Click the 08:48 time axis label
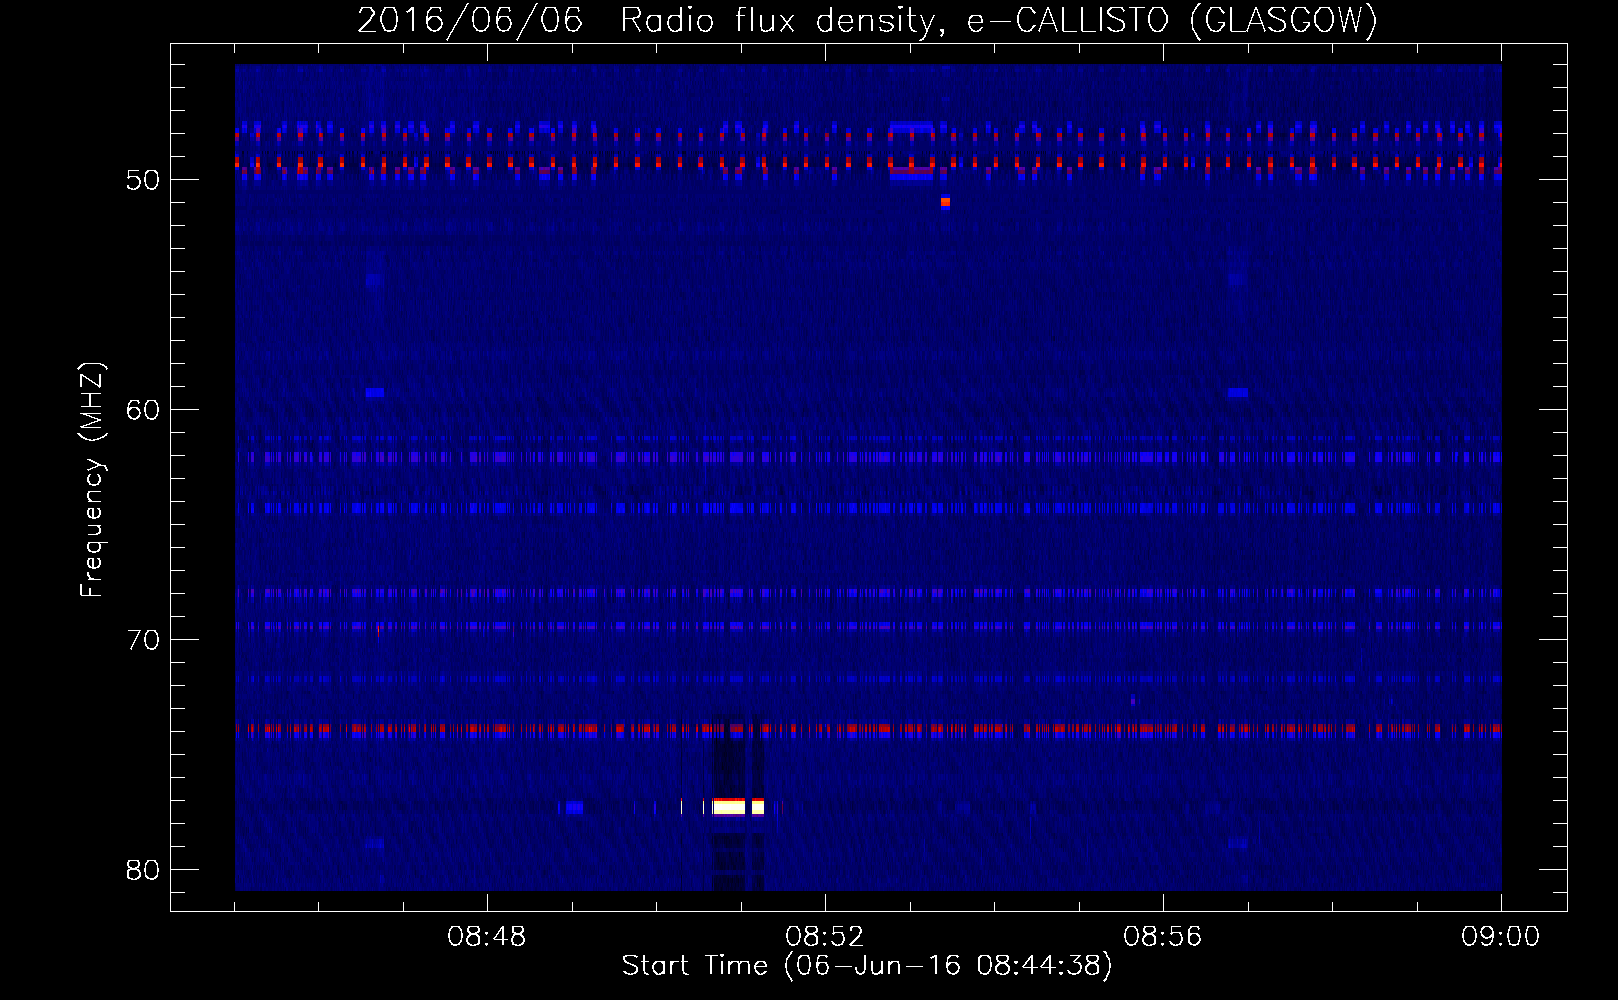 487,937
